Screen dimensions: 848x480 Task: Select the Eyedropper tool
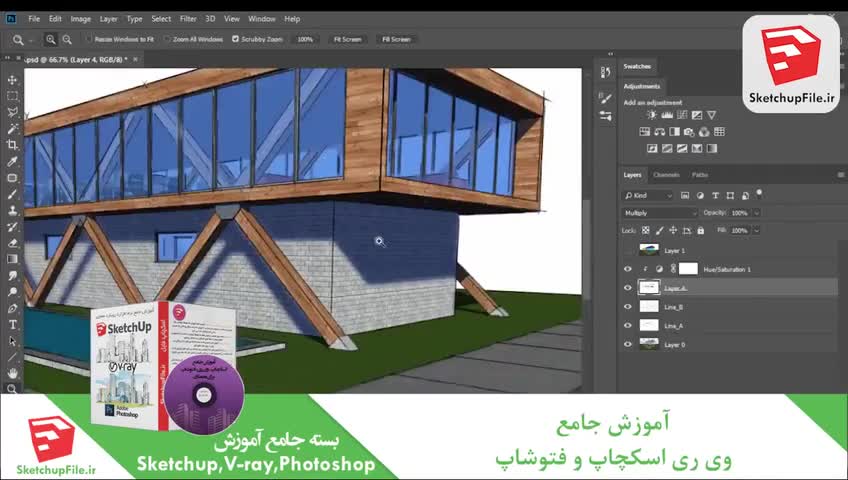click(12, 161)
